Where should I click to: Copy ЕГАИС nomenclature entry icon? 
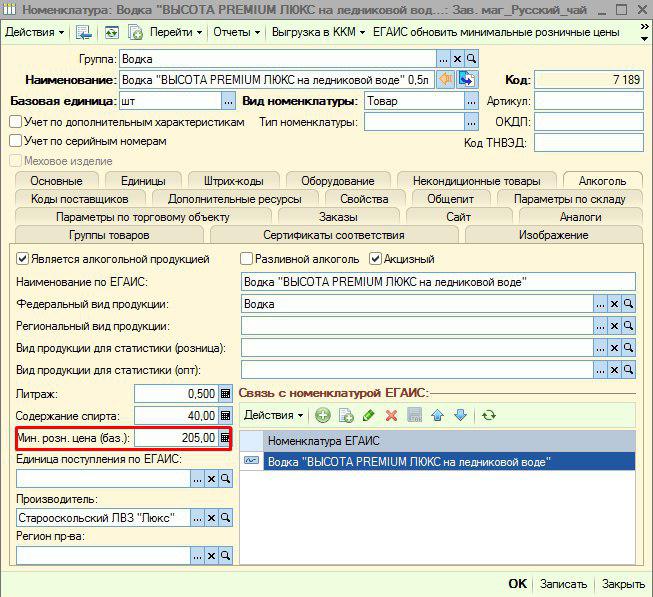[346, 415]
